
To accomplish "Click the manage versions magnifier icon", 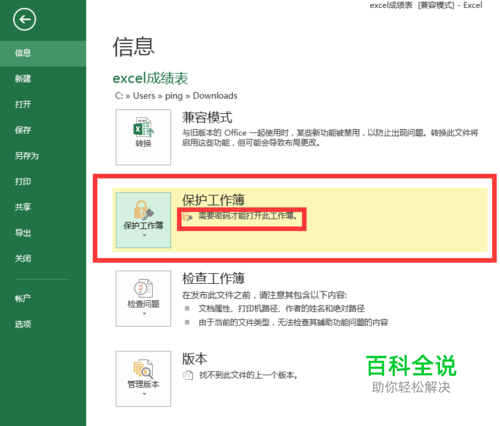I will (x=143, y=369).
